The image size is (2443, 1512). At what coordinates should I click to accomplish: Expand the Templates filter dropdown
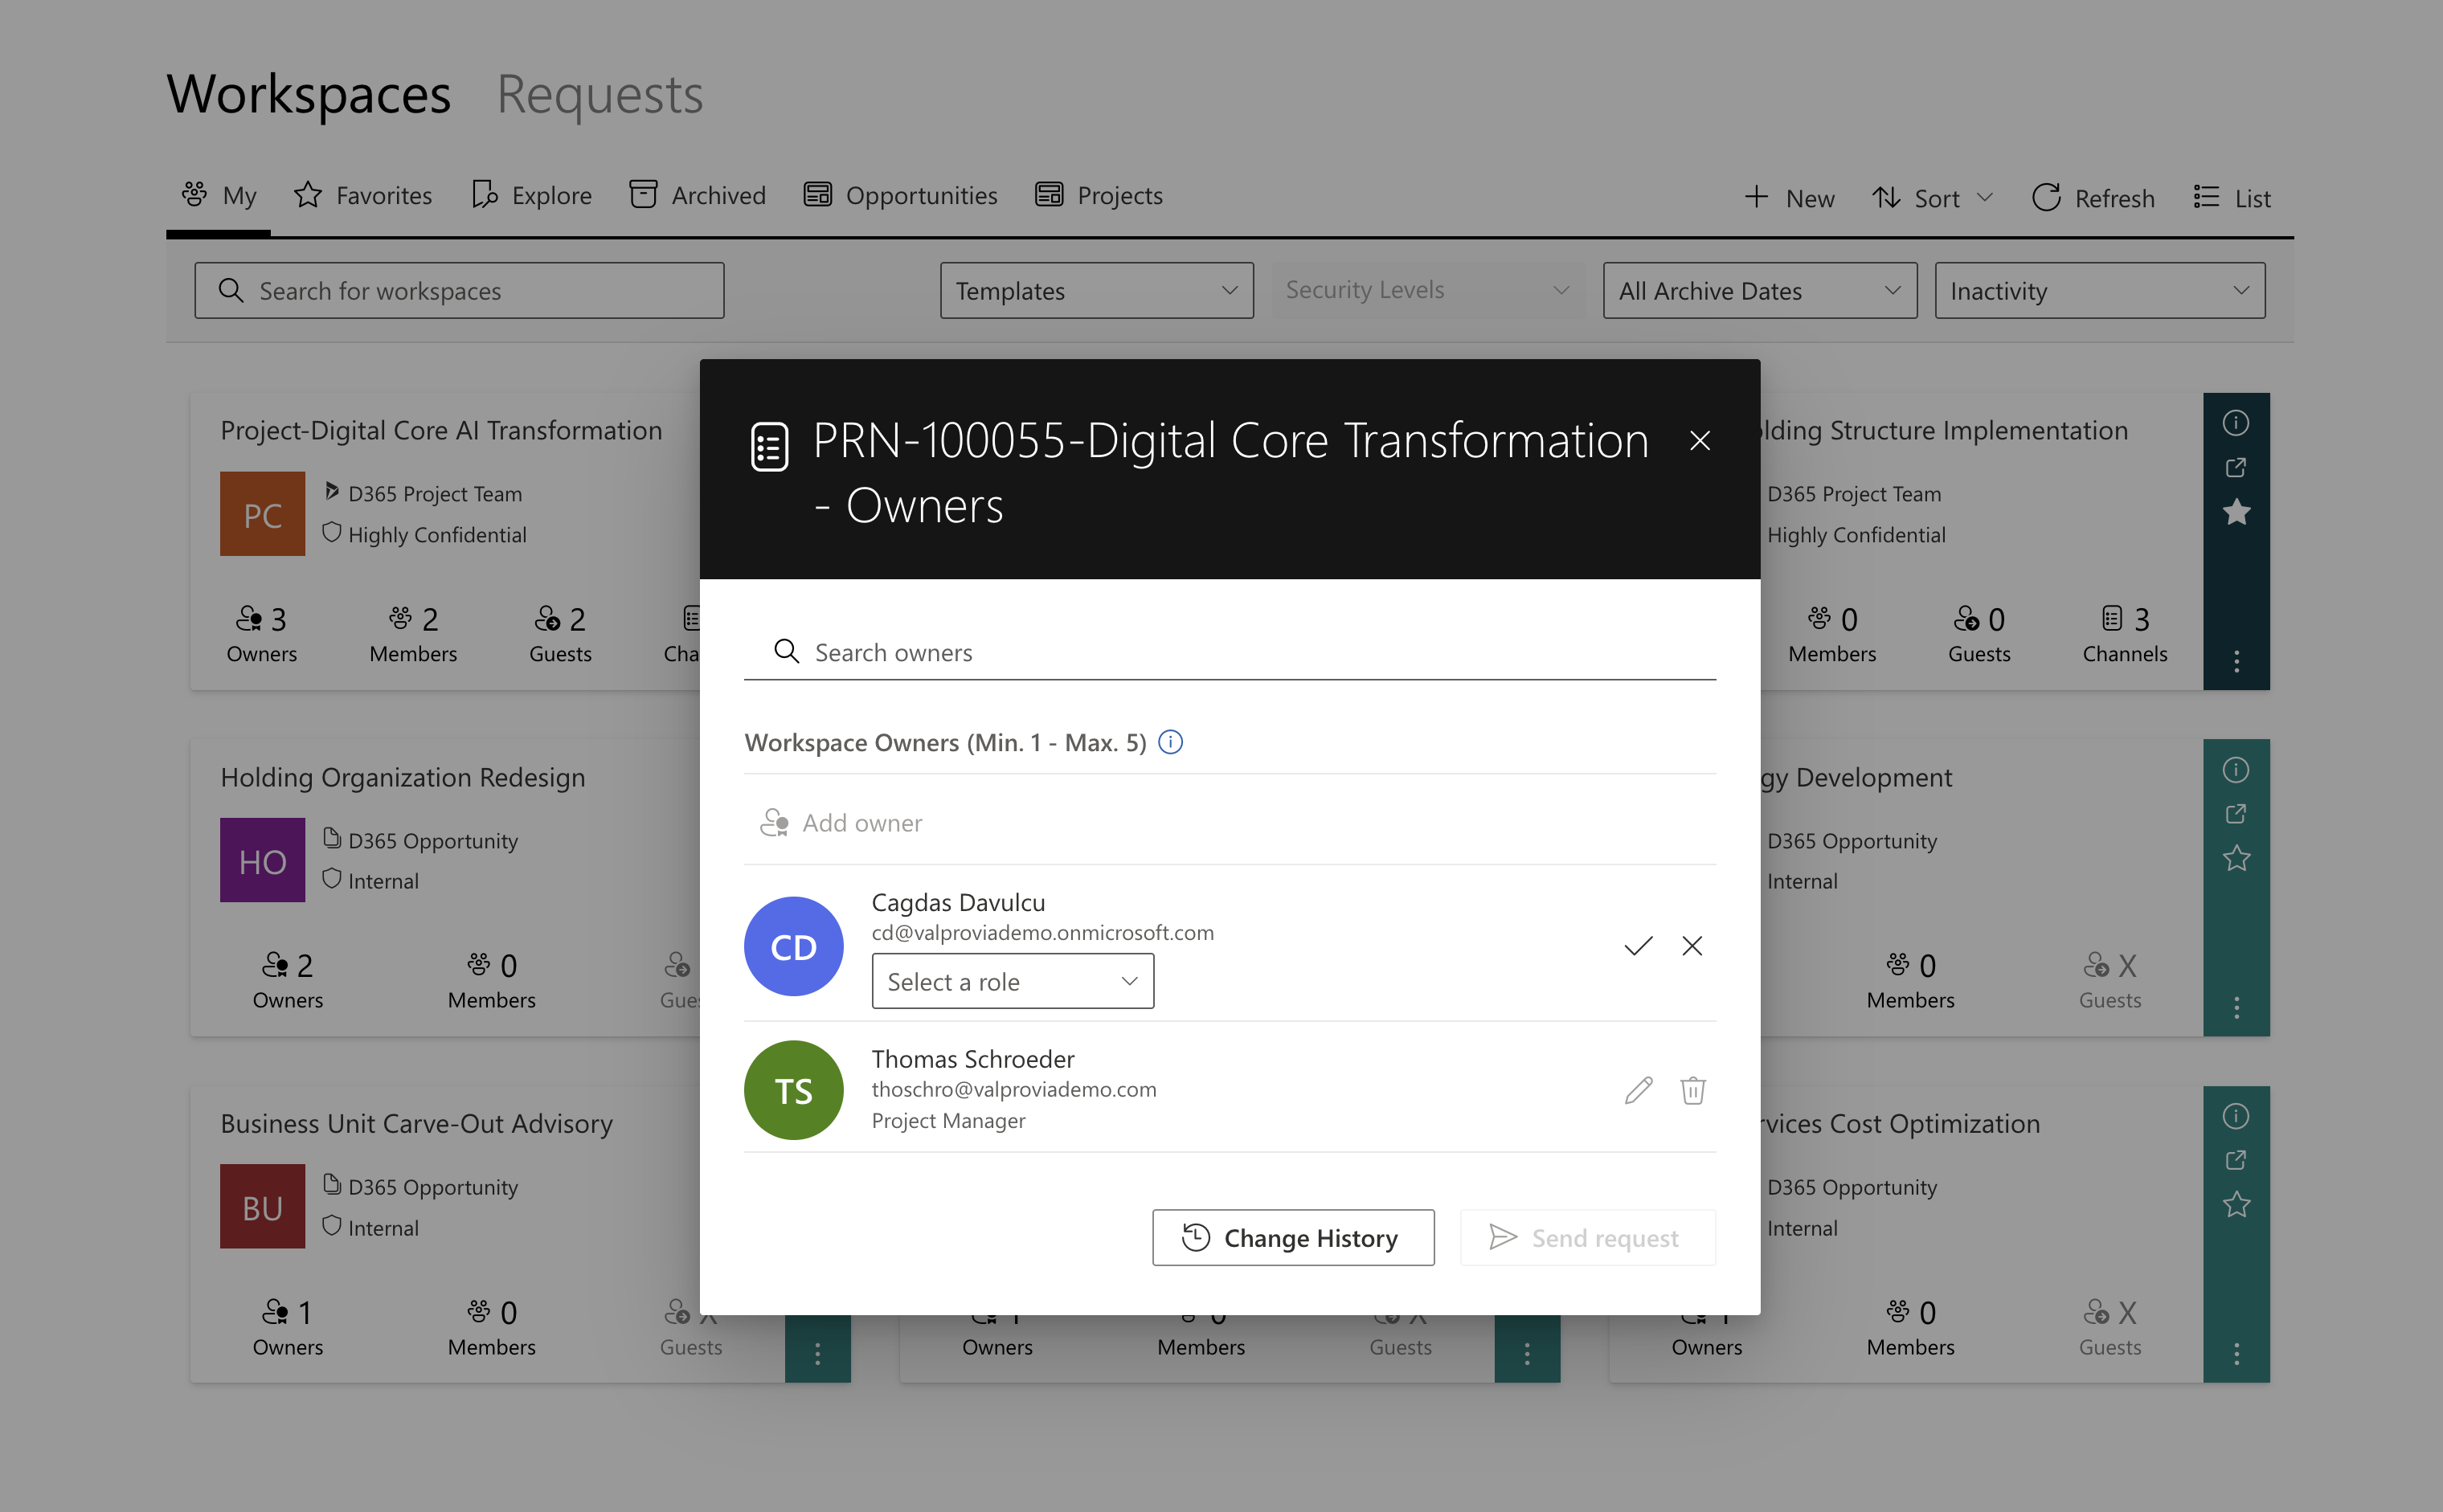[1096, 290]
